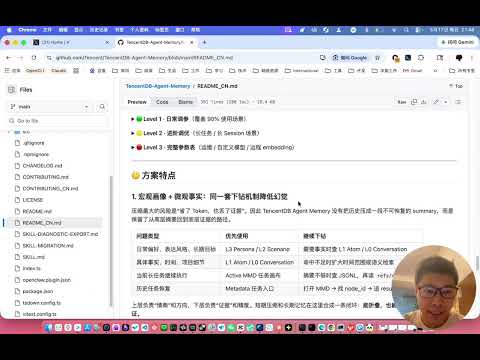
Task: Open Chrome side panel icon
Action: click(x=440, y=58)
